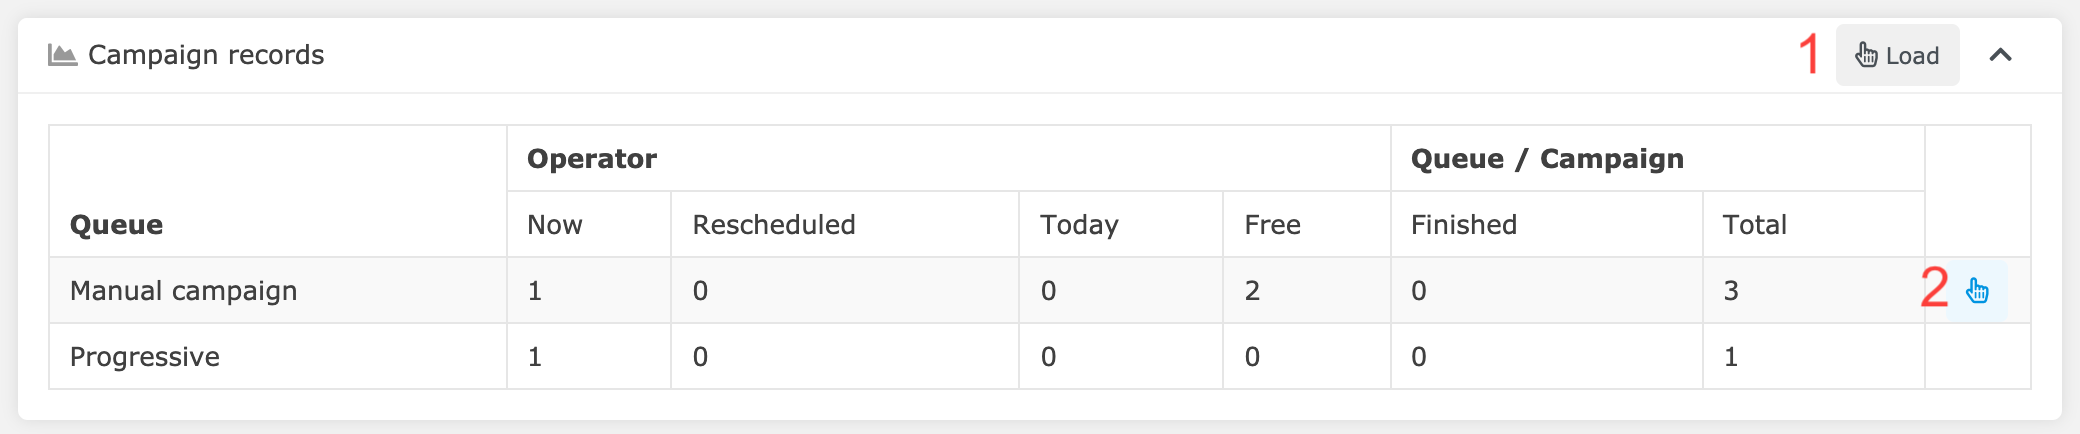The width and height of the screenshot is (2080, 434).
Task: Click the Queue column header
Action: coord(116,225)
